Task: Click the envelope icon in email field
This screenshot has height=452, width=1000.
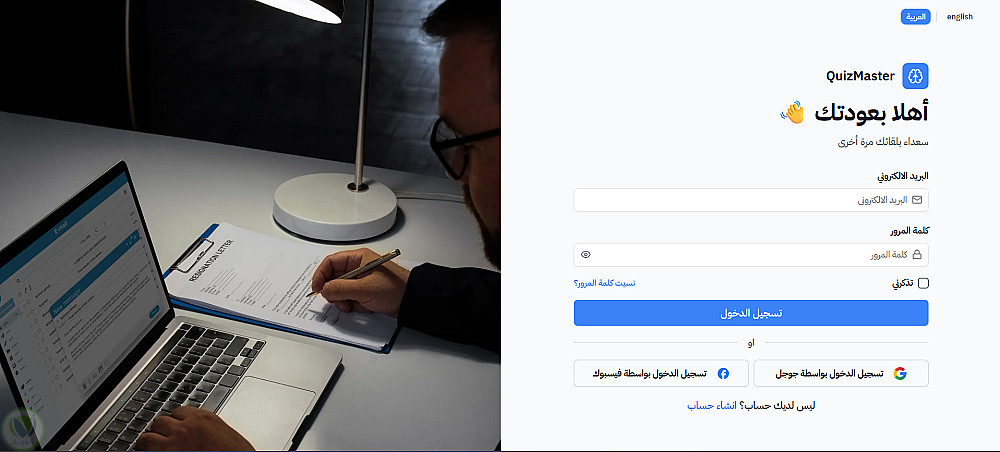Action: tap(917, 200)
